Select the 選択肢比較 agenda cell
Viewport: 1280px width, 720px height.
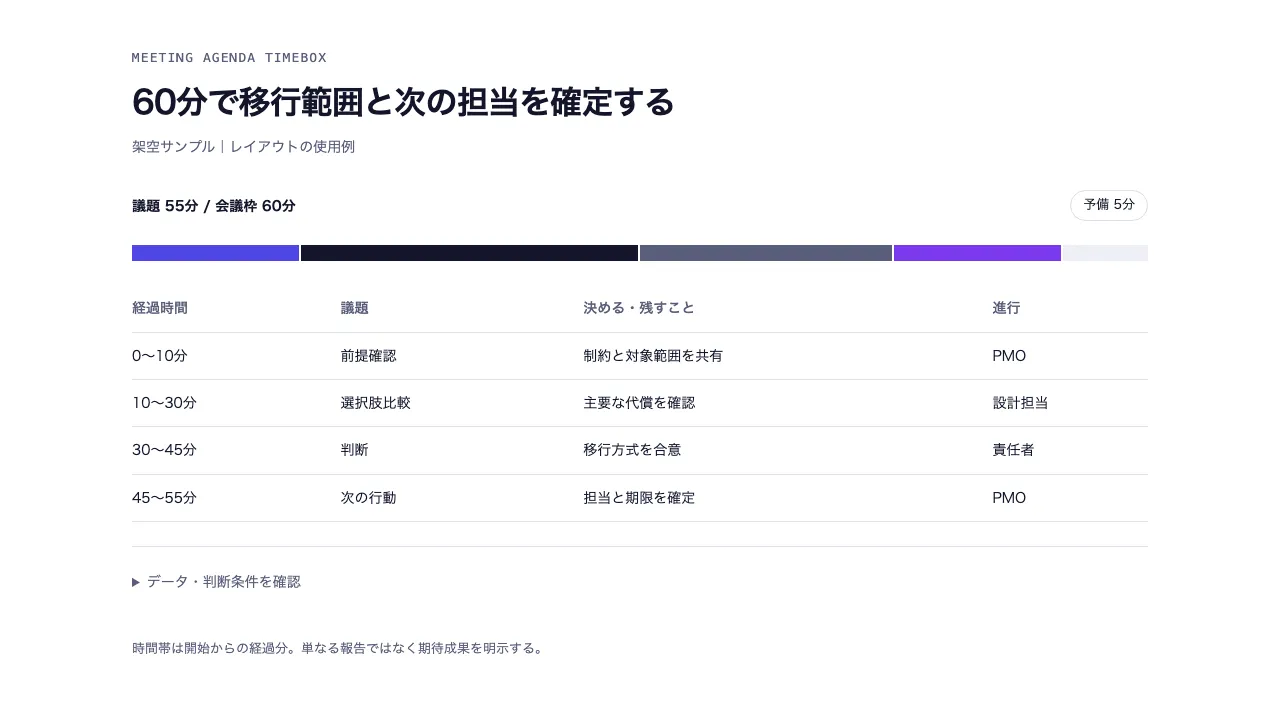376,403
